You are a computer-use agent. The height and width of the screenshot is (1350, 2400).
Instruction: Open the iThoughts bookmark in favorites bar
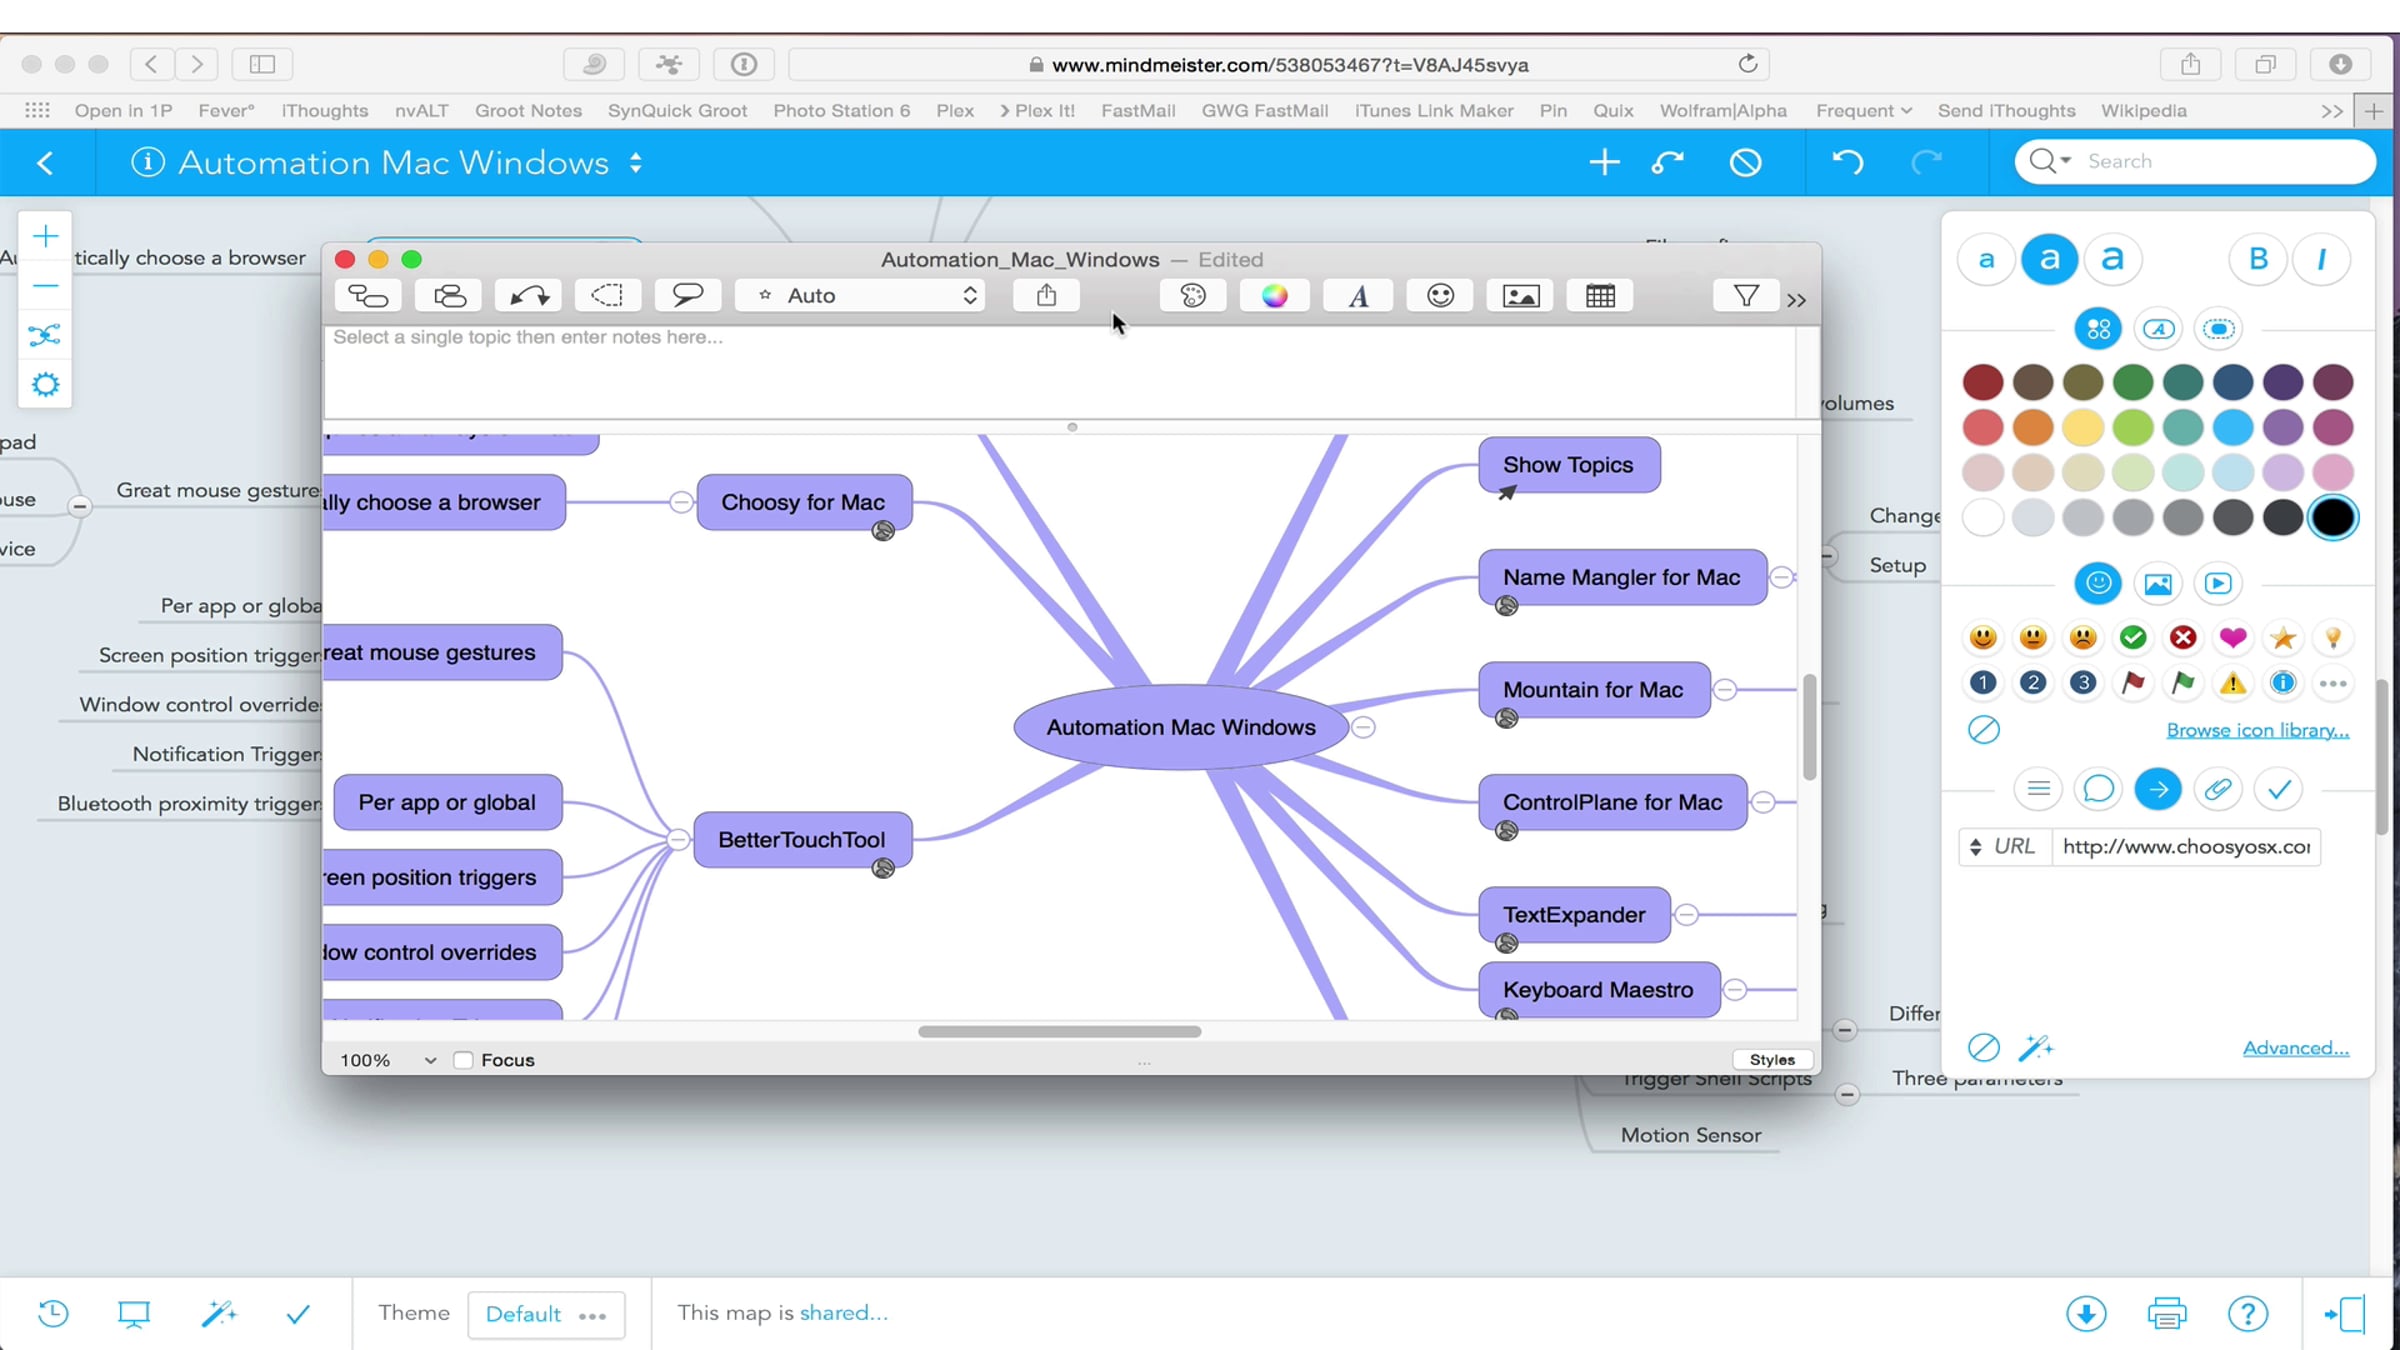tap(324, 111)
